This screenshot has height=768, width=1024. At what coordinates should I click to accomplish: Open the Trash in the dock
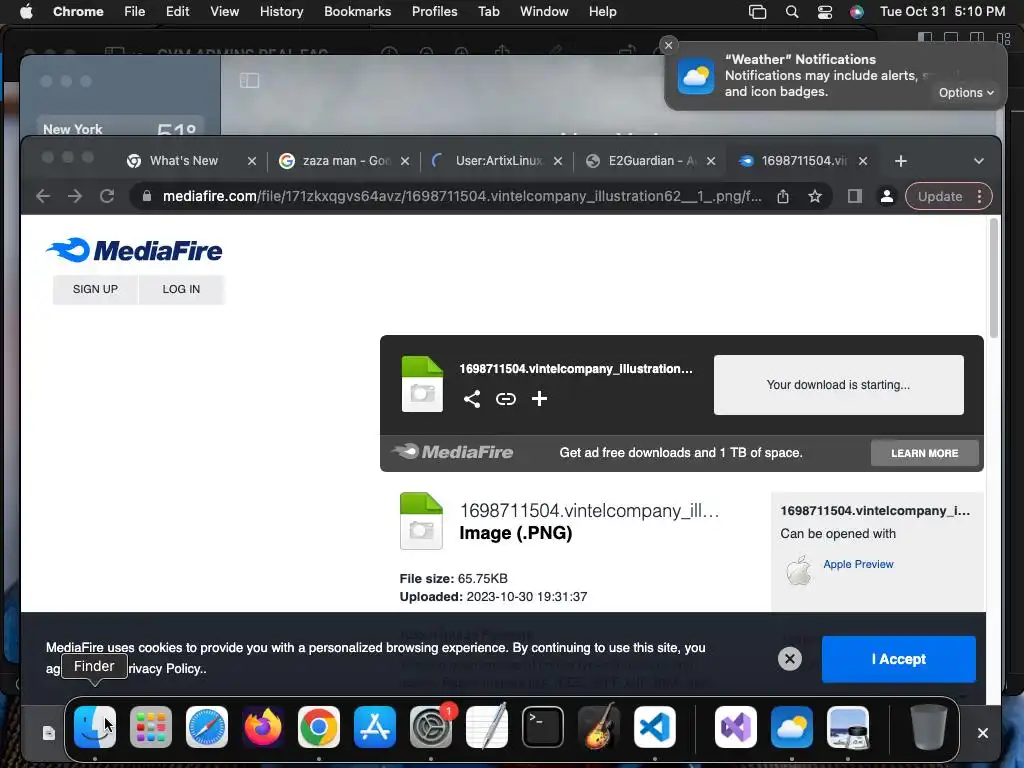coord(929,727)
